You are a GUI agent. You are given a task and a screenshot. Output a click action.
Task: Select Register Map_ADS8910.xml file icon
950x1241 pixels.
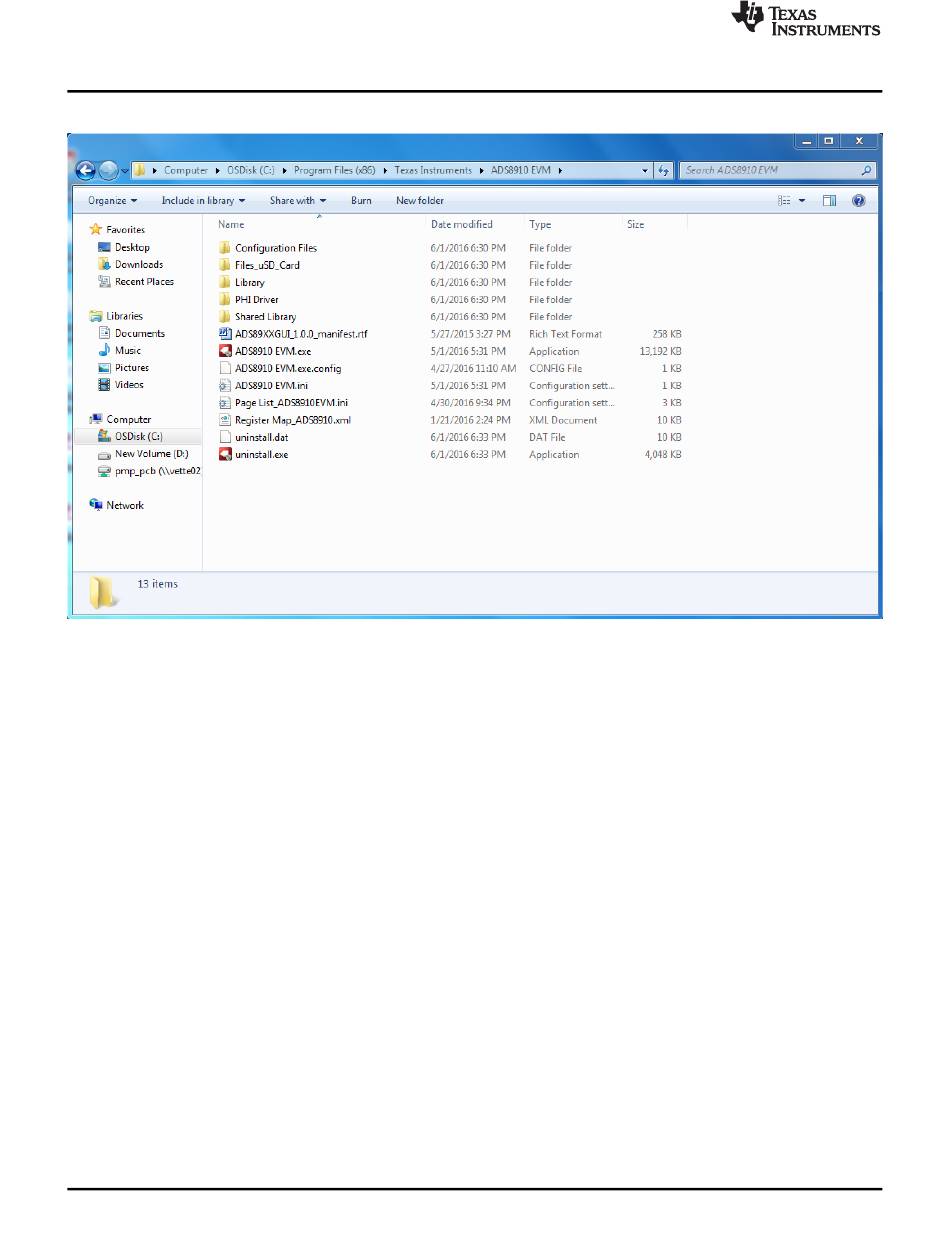tap(225, 420)
